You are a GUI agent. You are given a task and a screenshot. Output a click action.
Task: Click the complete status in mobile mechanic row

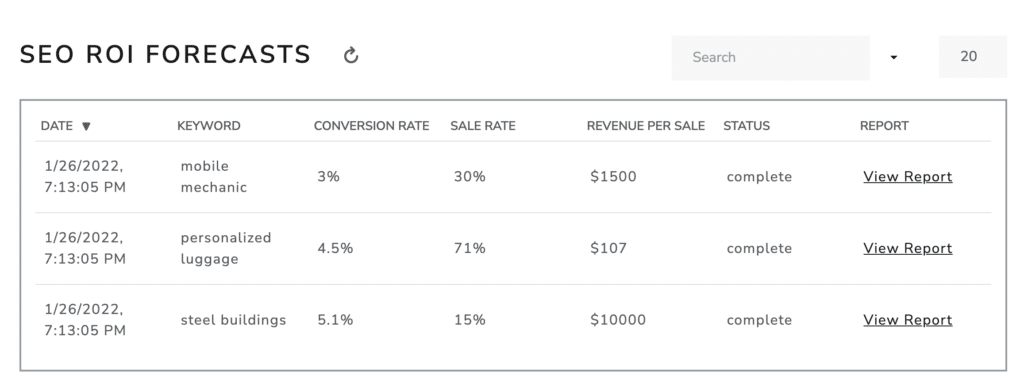click(759, 176)
